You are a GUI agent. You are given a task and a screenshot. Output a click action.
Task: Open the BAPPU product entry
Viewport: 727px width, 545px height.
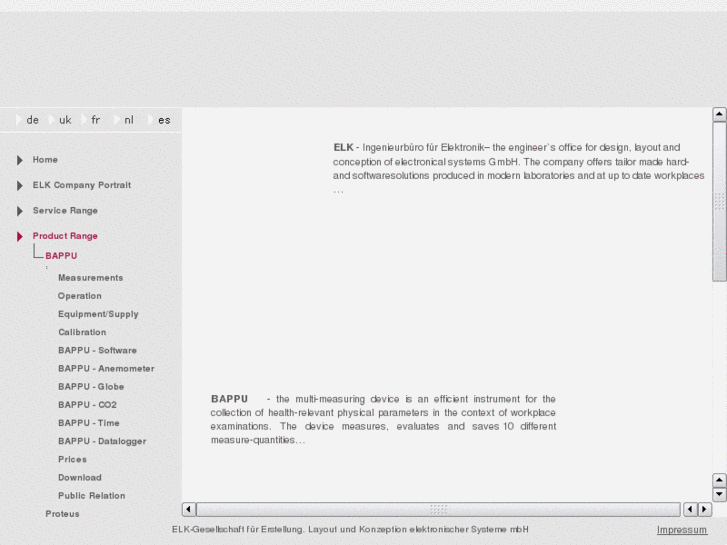(x=61, y=256)
